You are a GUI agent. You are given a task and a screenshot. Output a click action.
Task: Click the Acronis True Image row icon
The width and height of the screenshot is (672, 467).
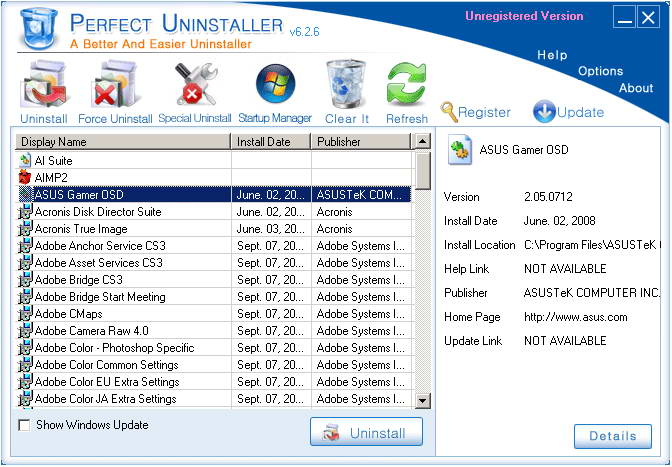tap(25, 229)
